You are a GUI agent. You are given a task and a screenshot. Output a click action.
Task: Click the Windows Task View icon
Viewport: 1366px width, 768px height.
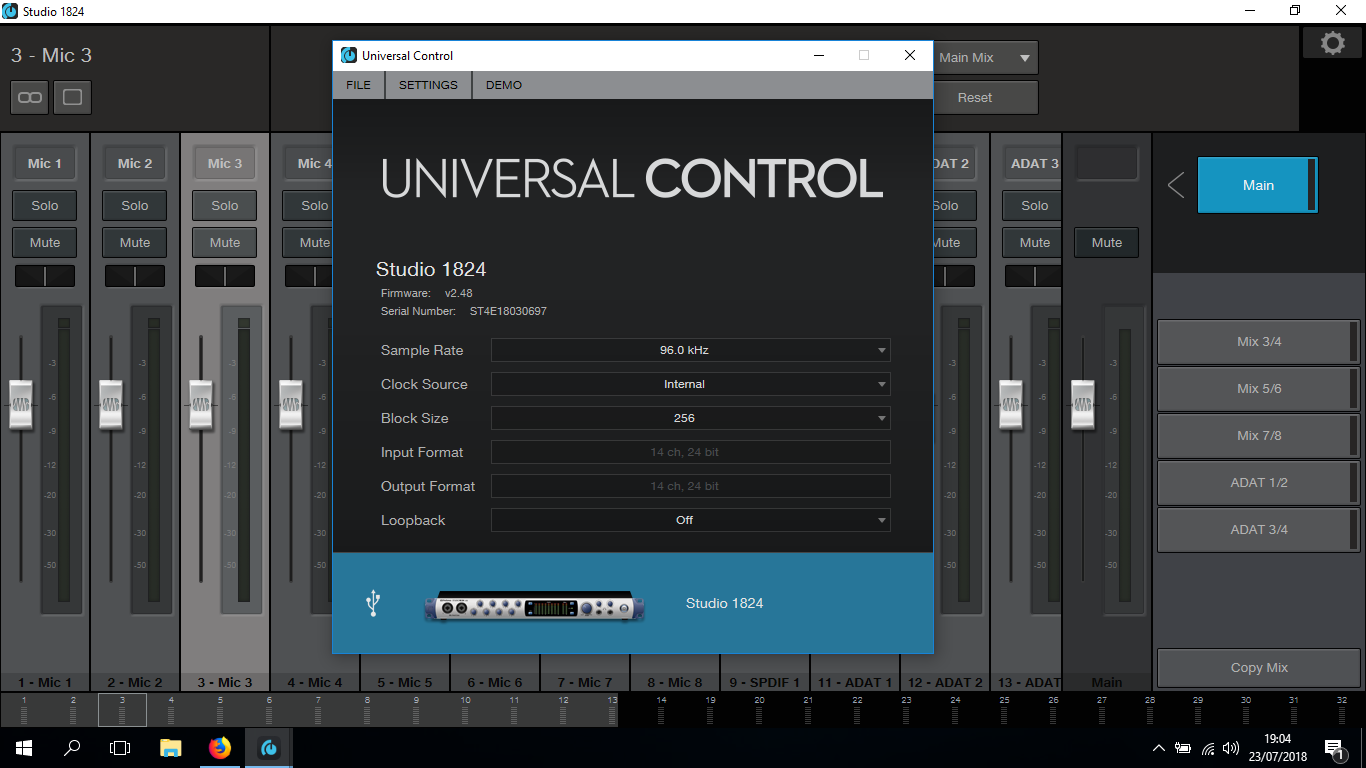click(120, 748)
